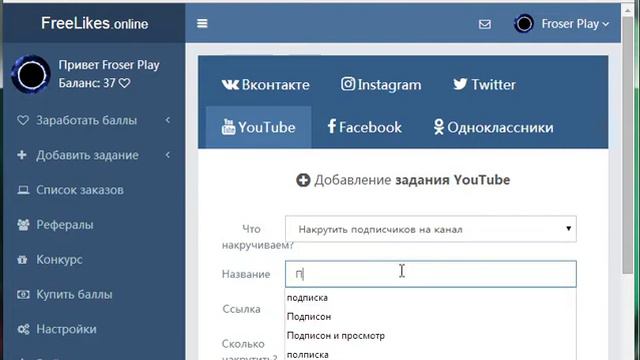Expand the Заработать баллы chevron
The width and height of the screenshot is (640, 360).
coord(168,120)
